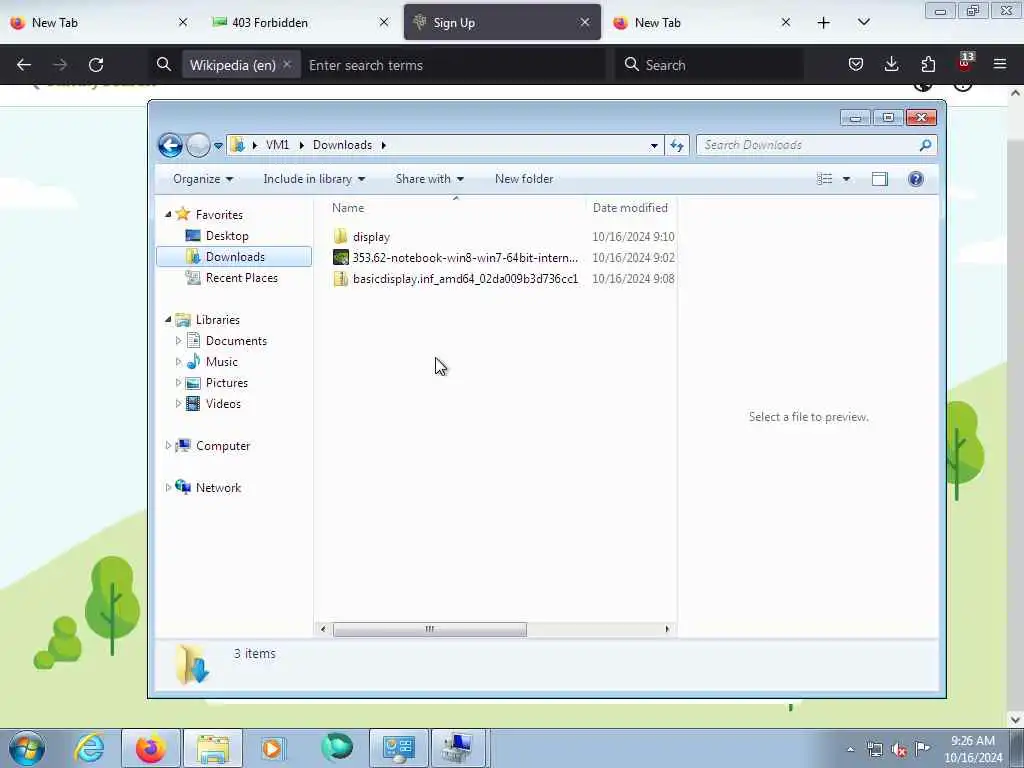Expand the Pictures library
The image size is (1024, 768).
click(178, 383)
